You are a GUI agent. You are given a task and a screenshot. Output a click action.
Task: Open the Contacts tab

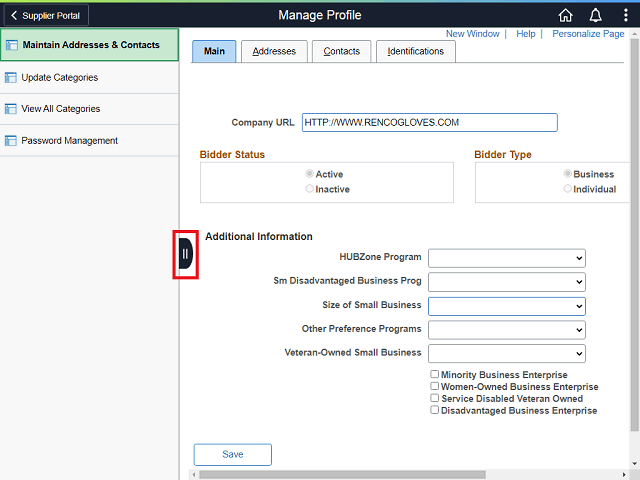(x=342, y=51)
